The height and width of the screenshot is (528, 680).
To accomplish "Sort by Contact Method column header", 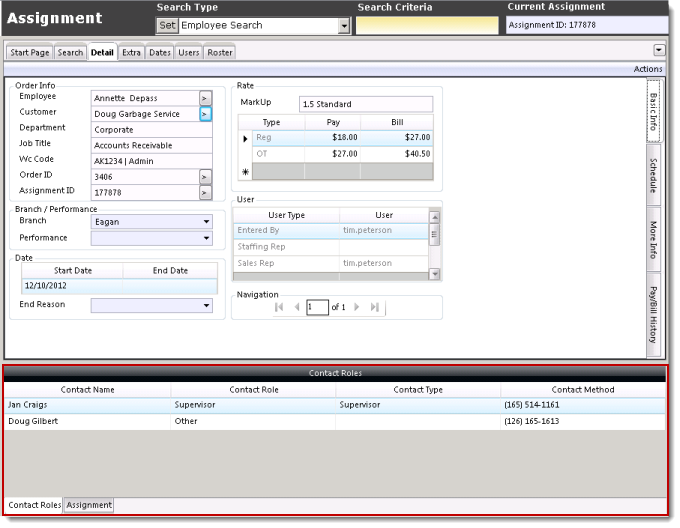I will click(583, 390).
